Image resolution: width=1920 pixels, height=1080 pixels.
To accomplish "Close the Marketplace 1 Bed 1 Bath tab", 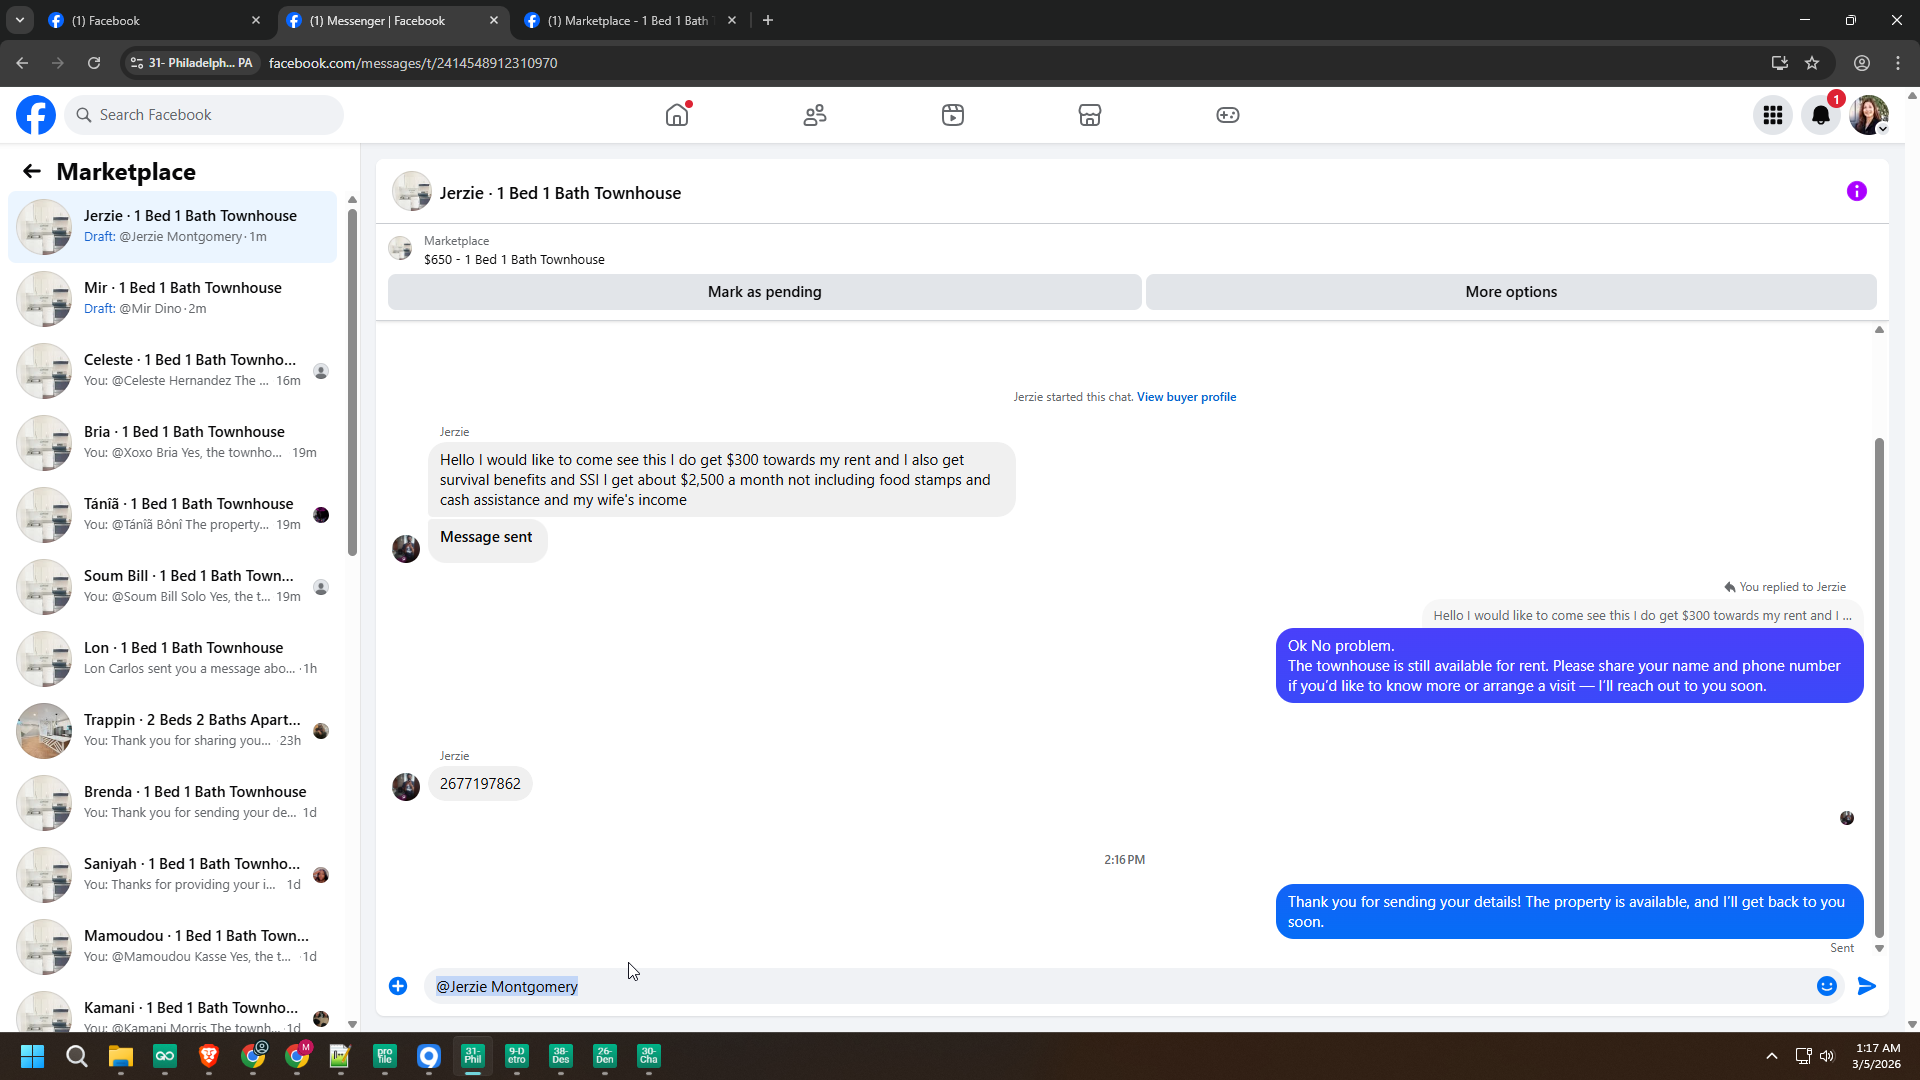I will [x=732, y=20].
